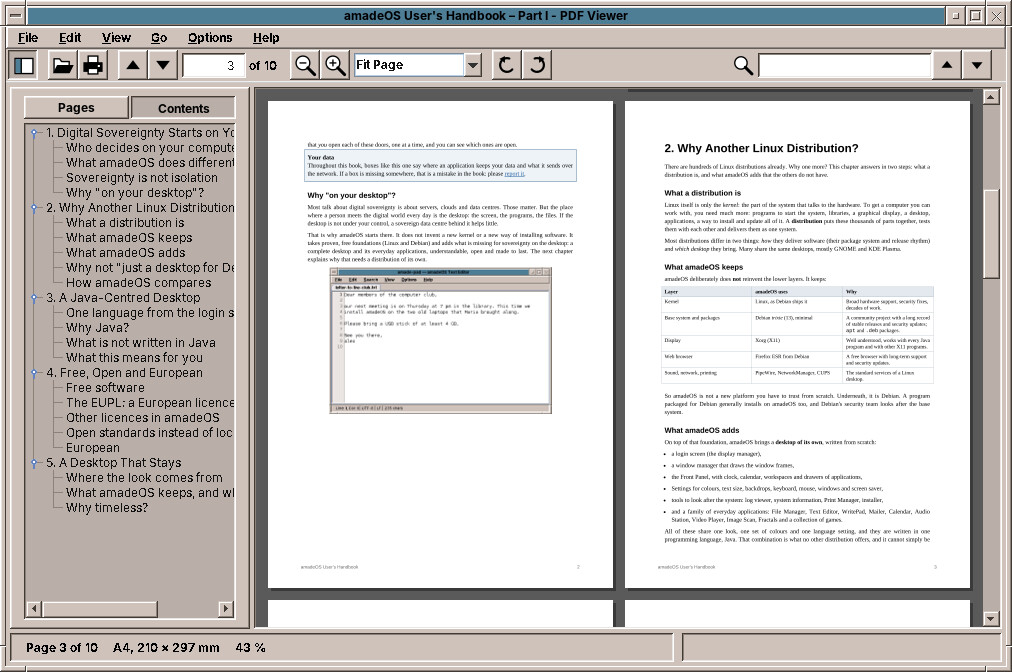Click the 'A4, 210 × 297 mm' status text
The width and height of the screenshot is (1012, 672).
166,647
